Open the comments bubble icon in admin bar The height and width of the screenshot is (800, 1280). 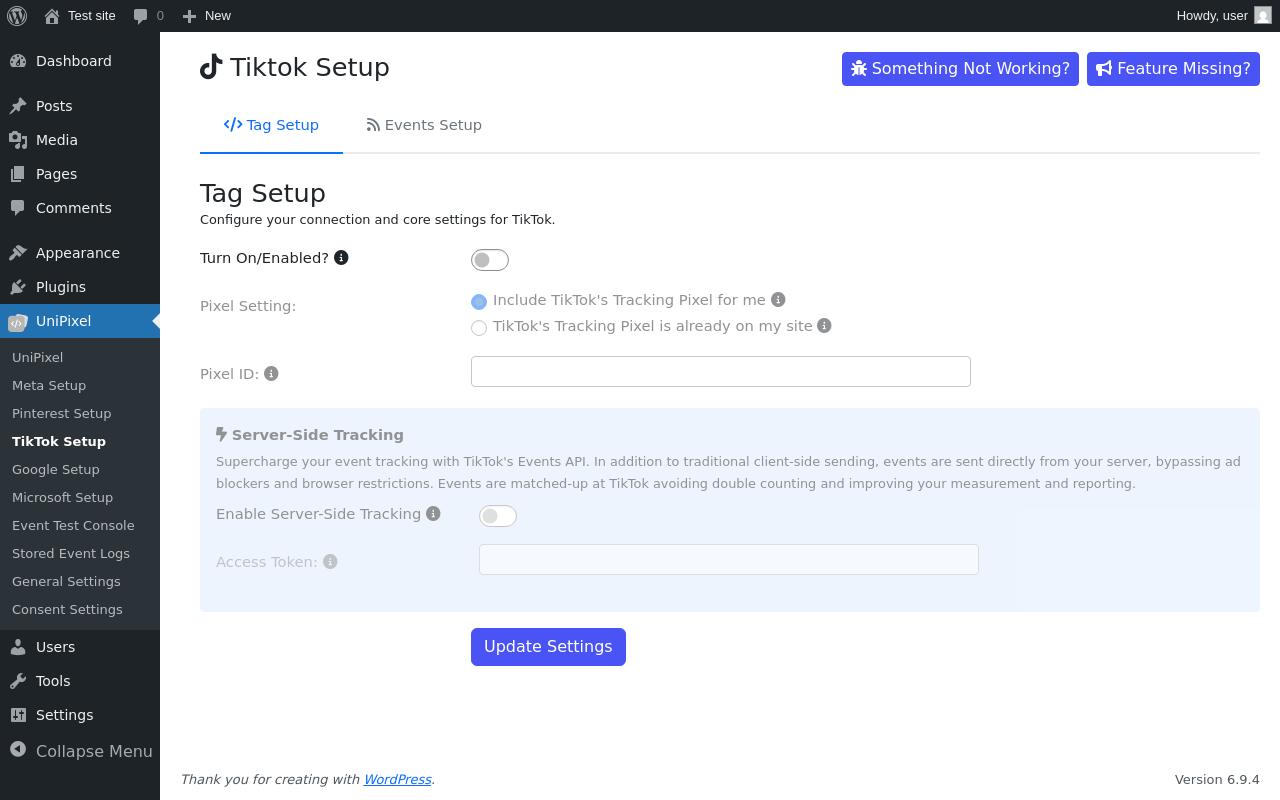click(x=141, y=16)
